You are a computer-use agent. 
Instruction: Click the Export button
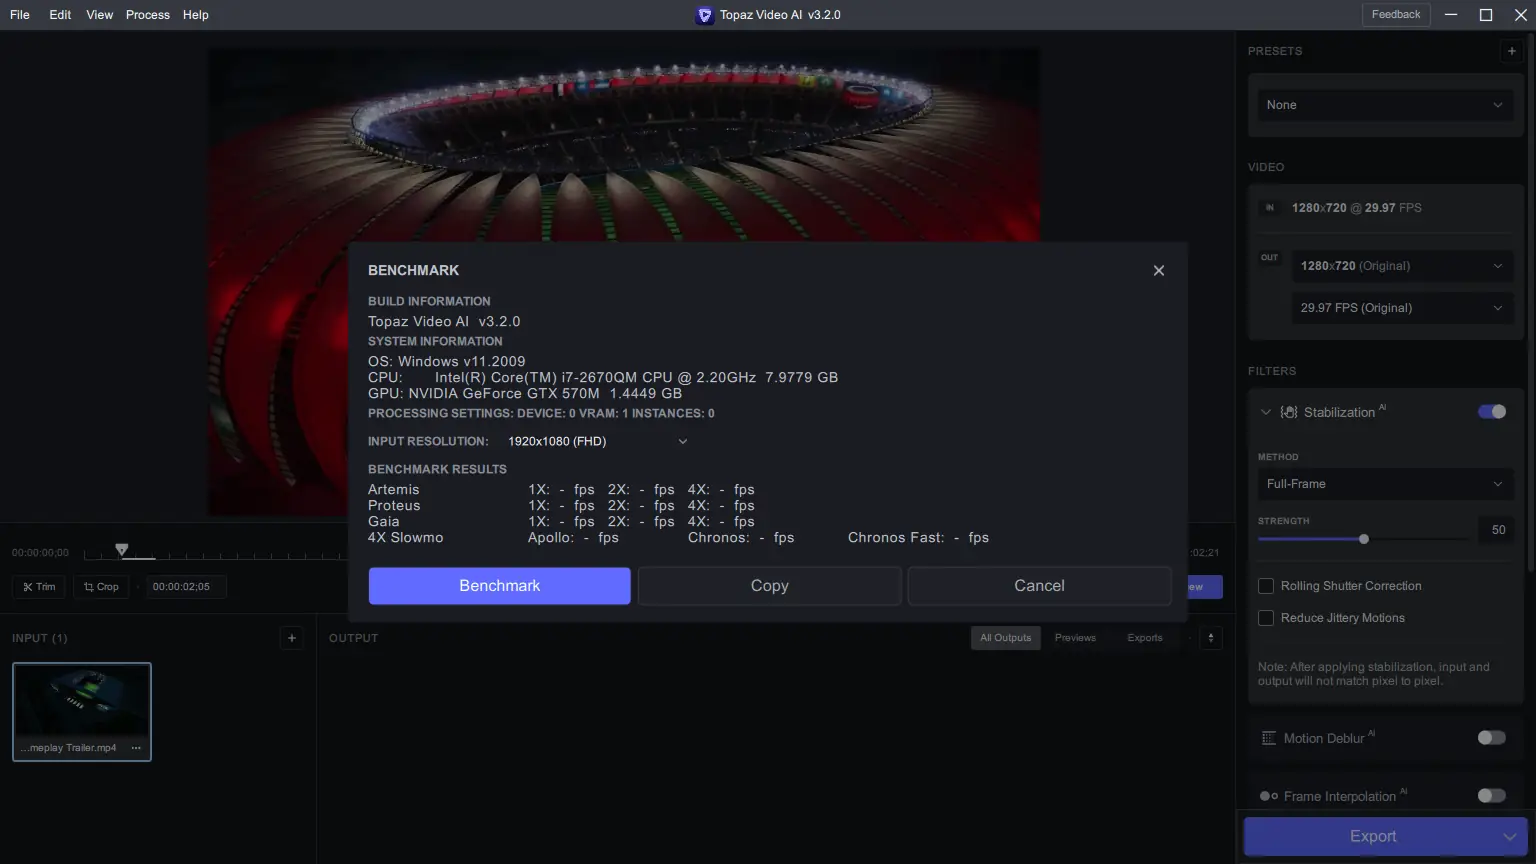pos(1373,837)
